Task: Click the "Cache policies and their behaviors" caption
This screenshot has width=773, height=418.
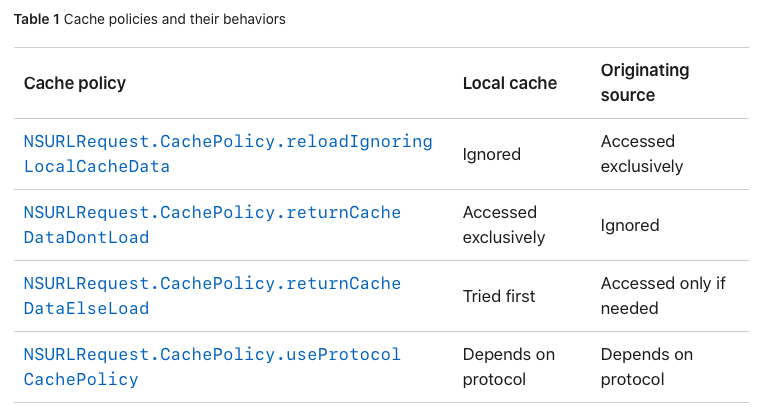Action: pos(174,20)
